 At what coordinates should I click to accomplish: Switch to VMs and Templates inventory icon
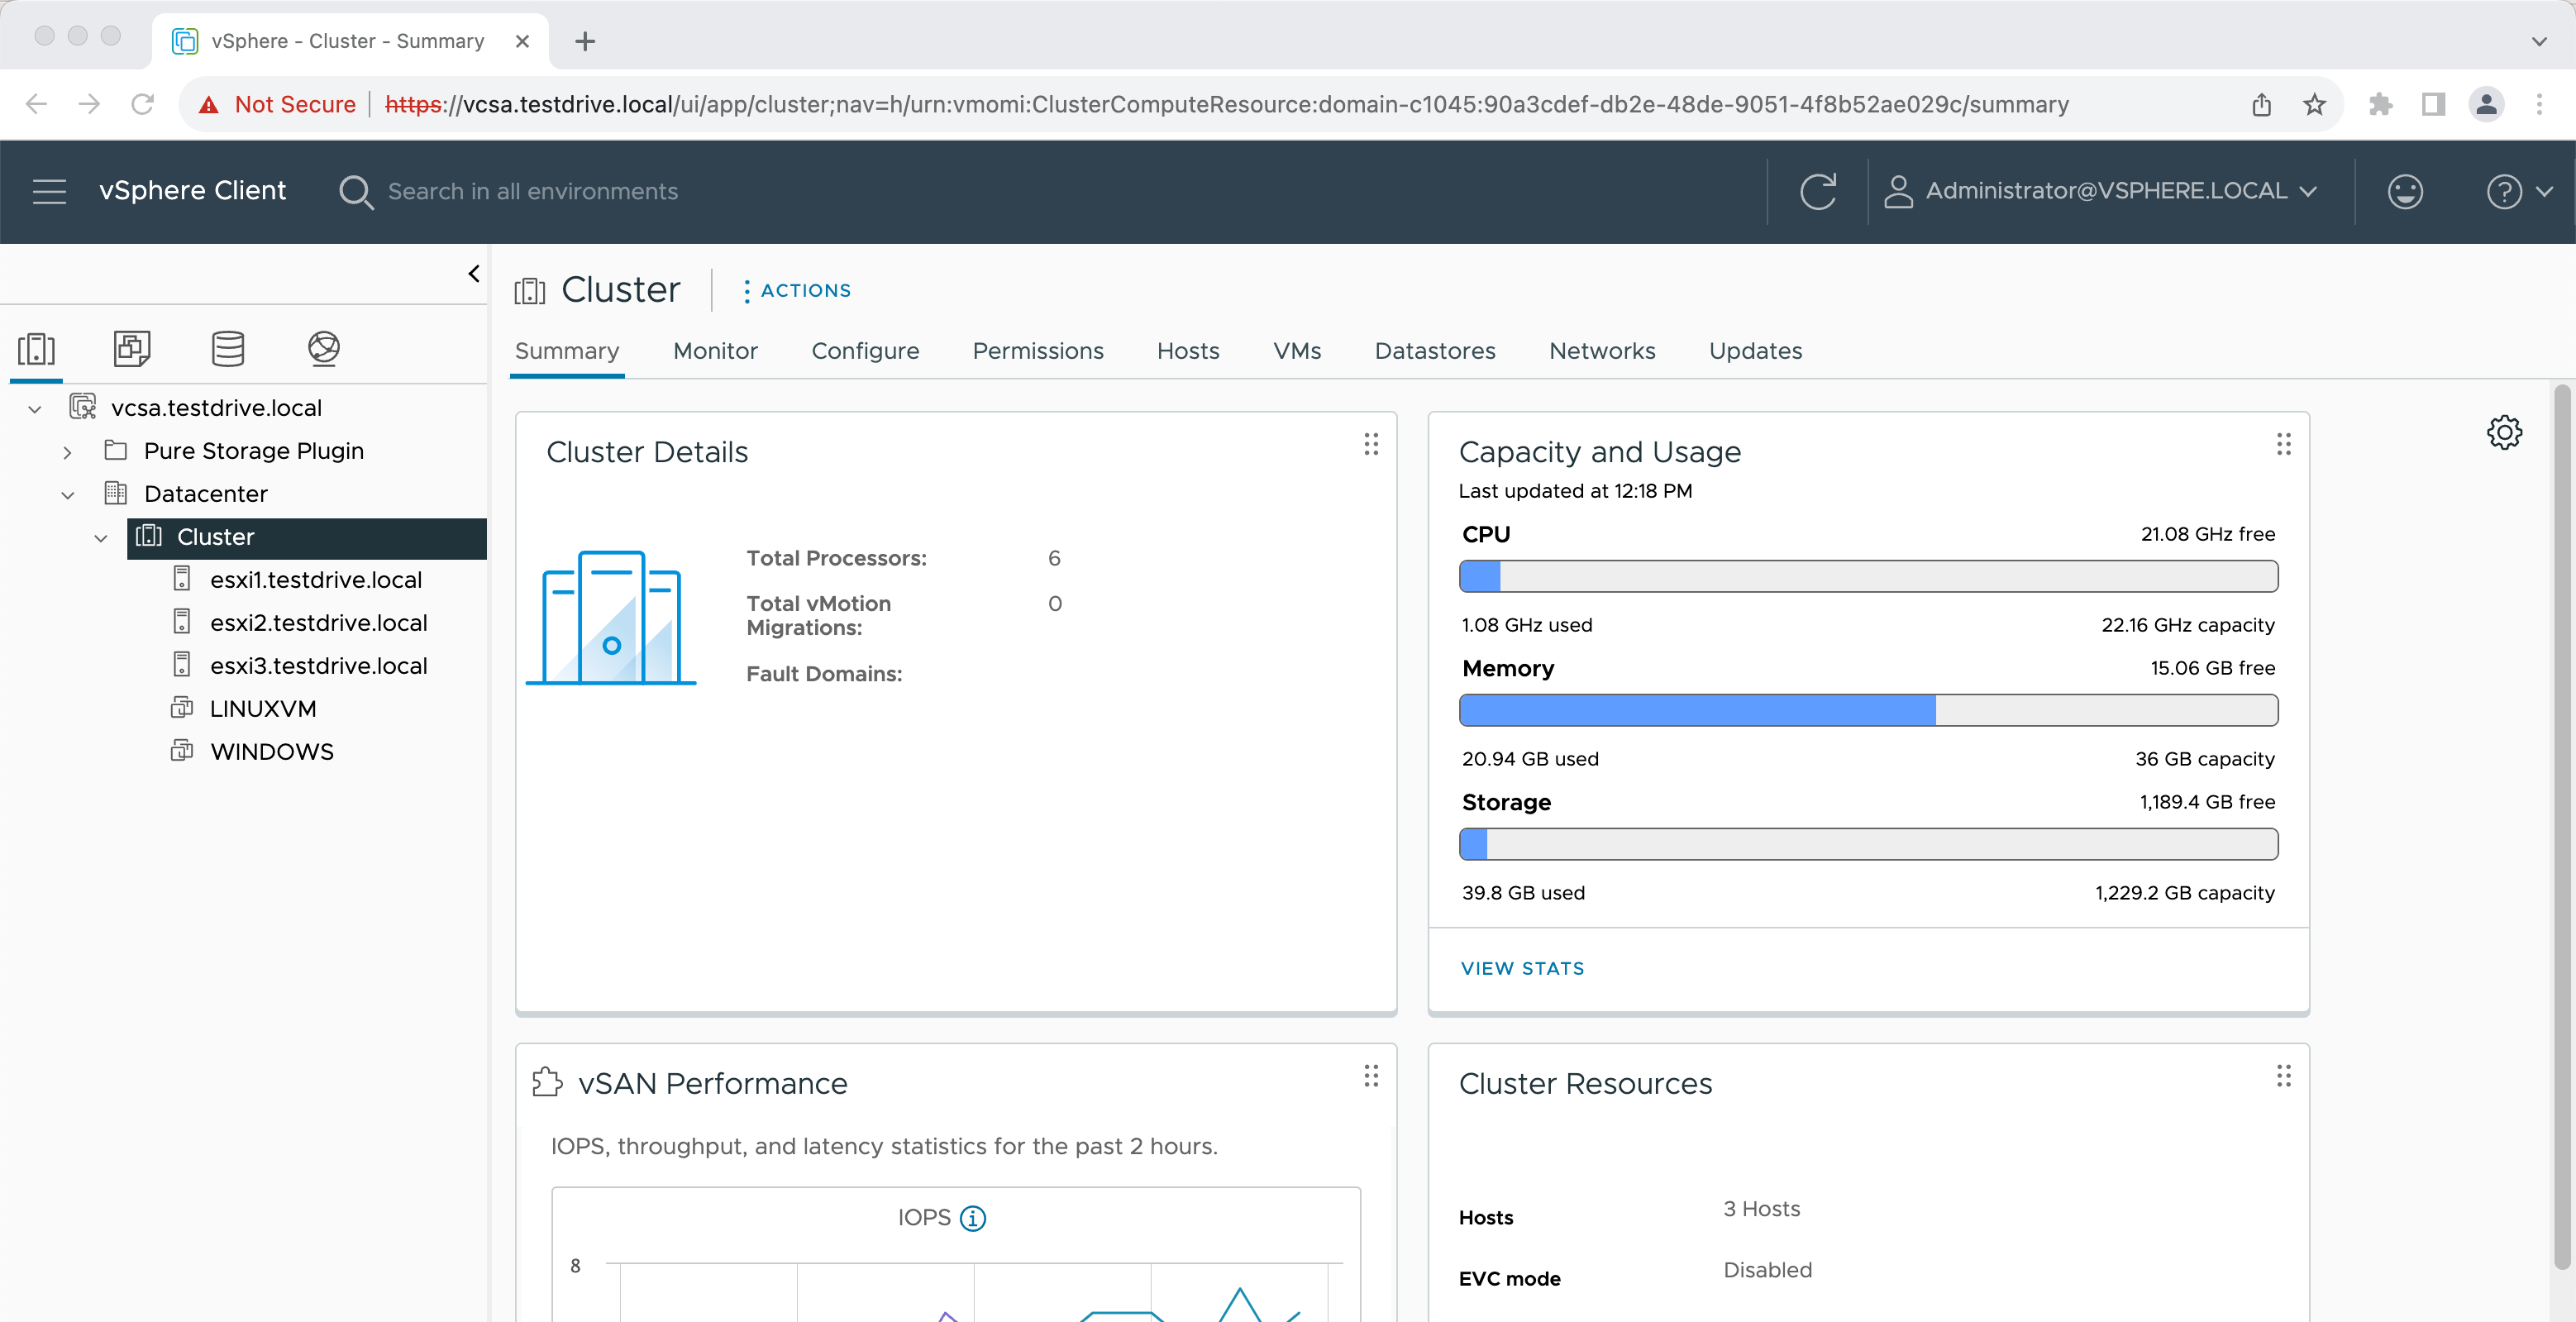[x=131, y=348]
